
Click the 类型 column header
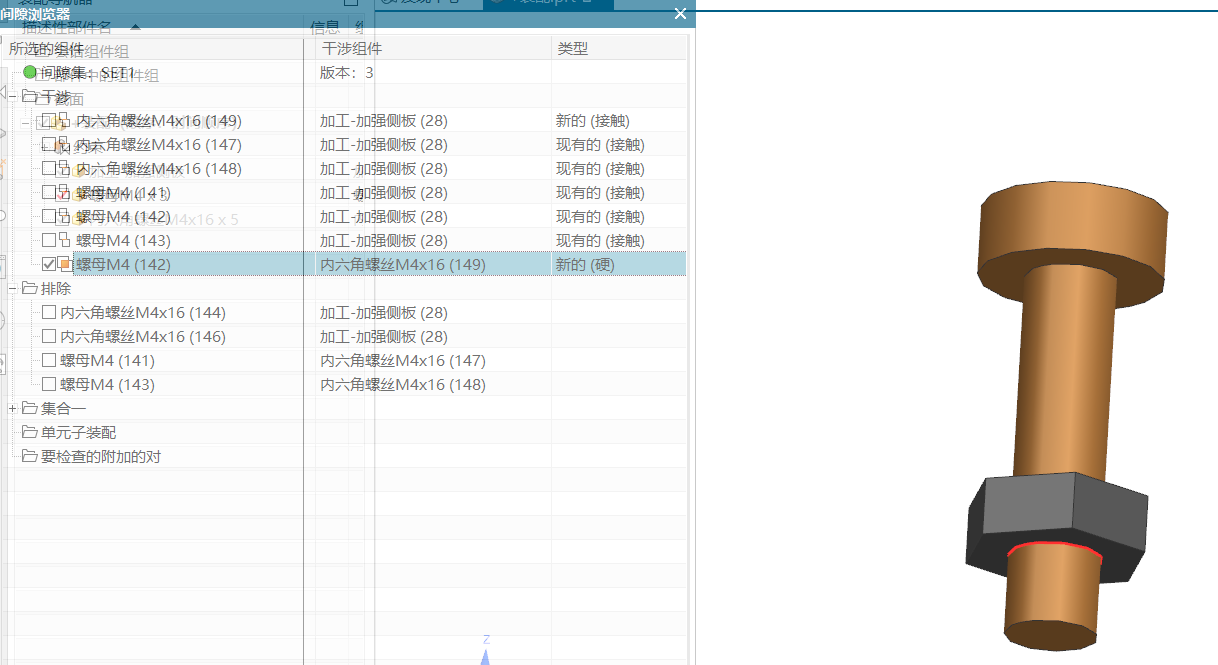[573, 48]
